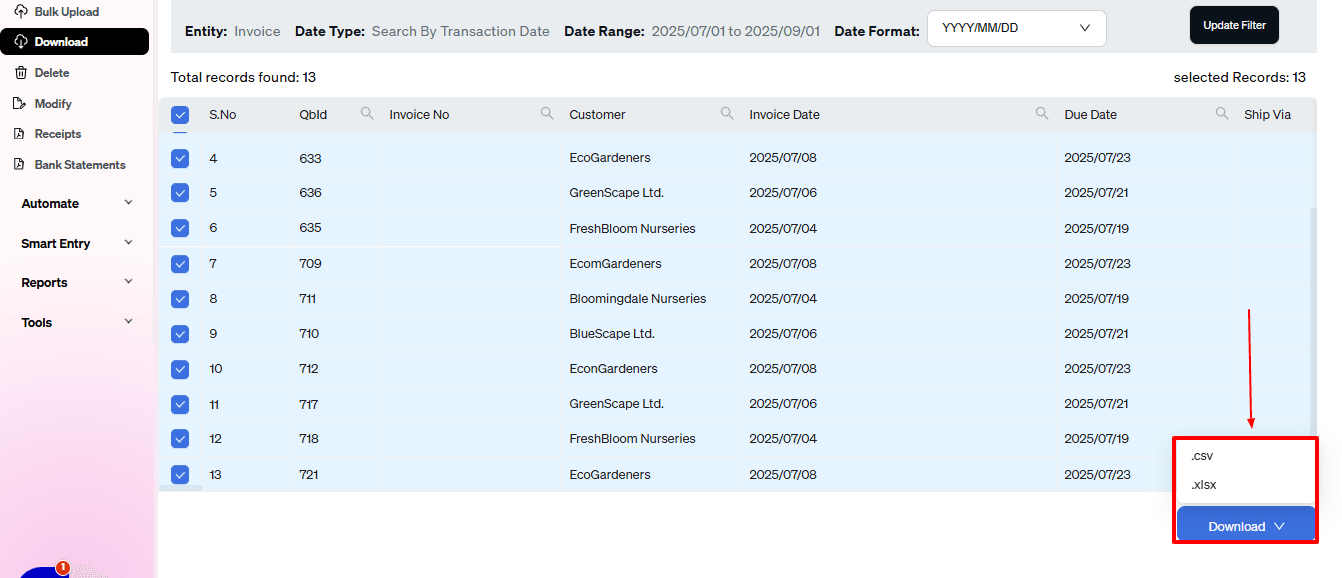Collapse the Smart Entry sidebar chevron
This screenshot has width=1342, height=578.
click(x=127, y=243)
